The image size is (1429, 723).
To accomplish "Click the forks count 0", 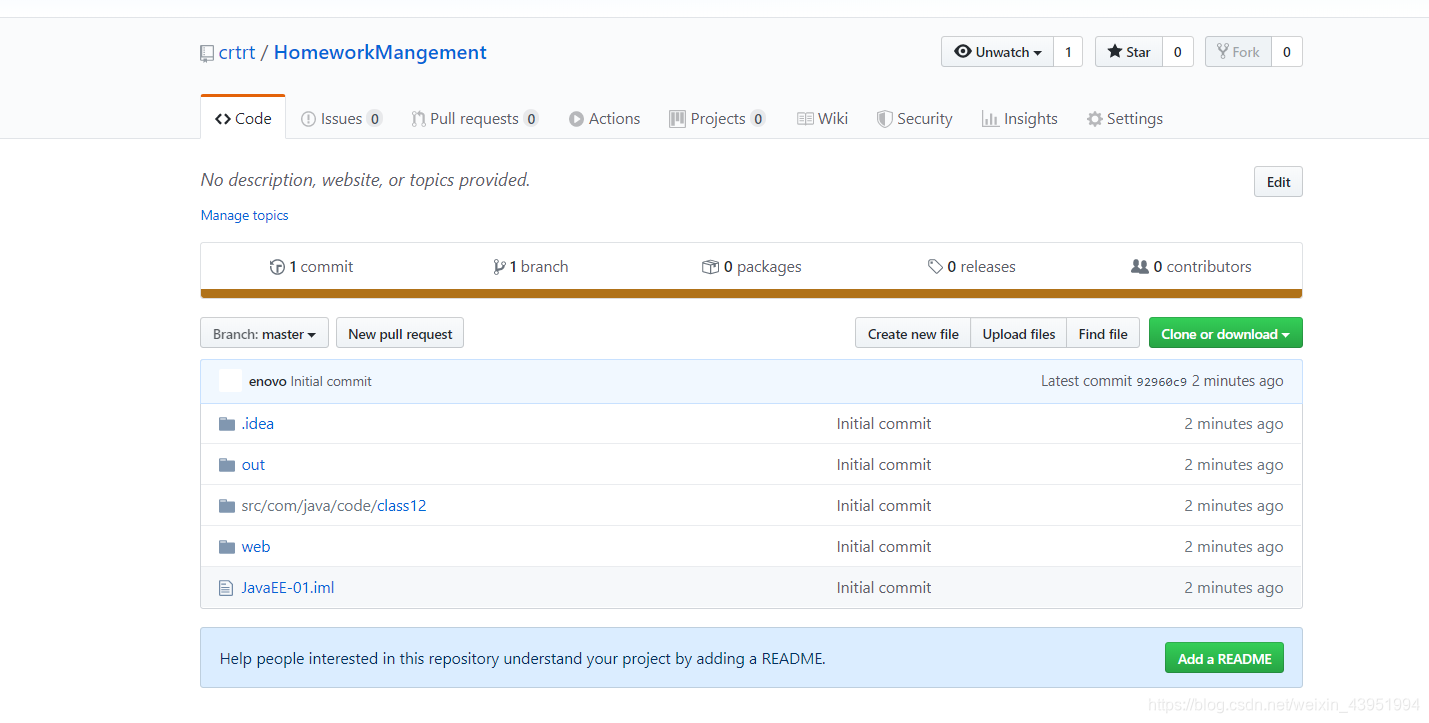I will [1287, 52].
